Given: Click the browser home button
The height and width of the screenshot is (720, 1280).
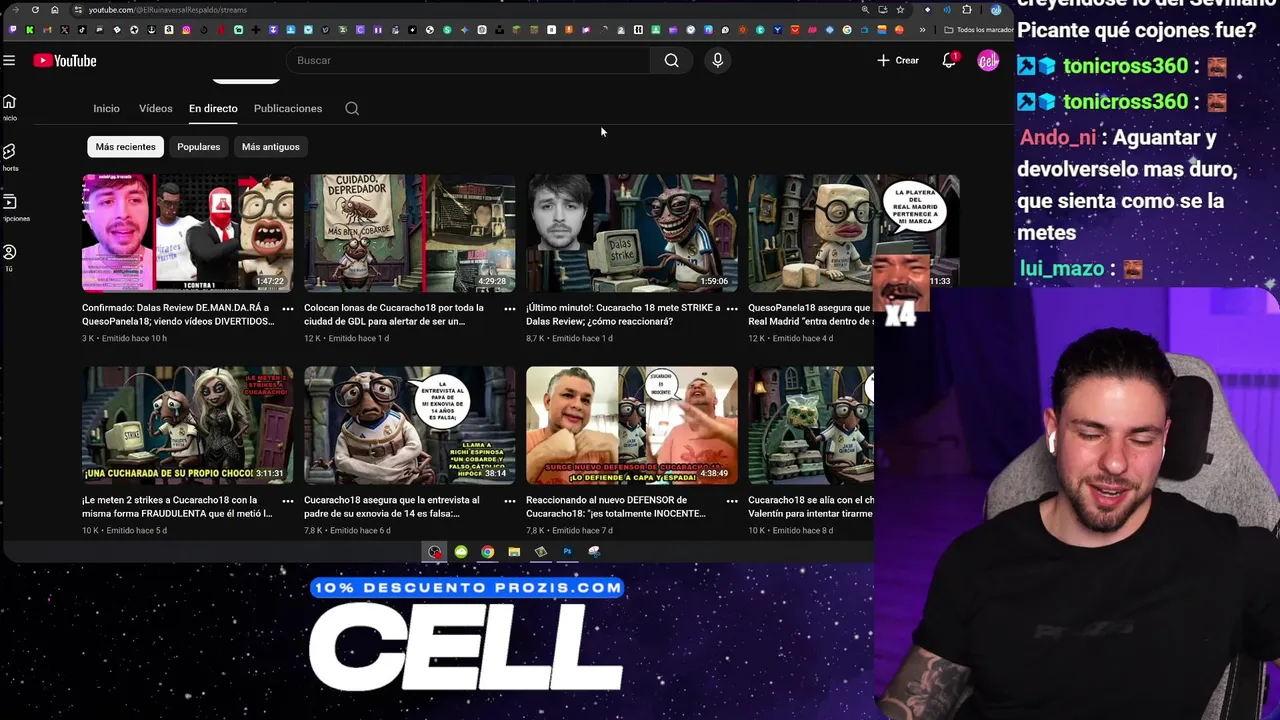Looking at the screenshot, I should coord(55,10).
